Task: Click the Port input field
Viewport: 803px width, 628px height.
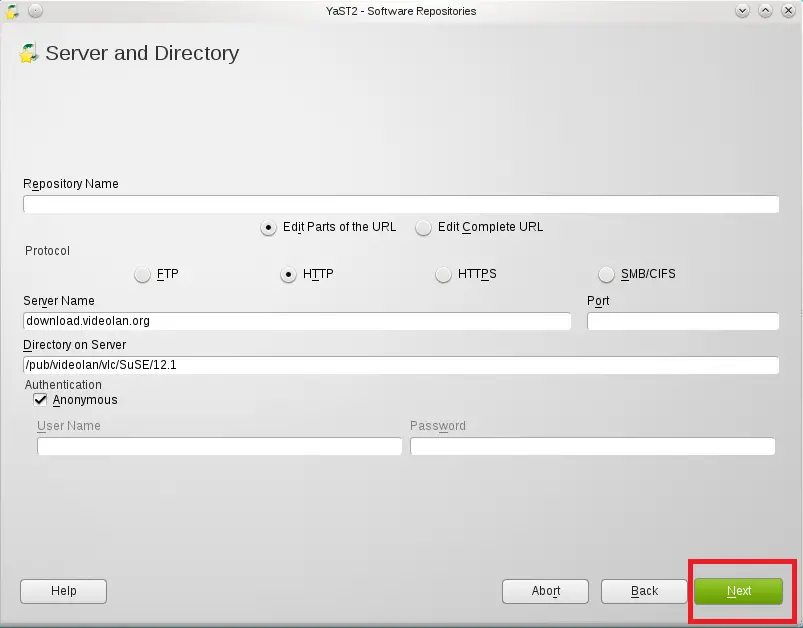Action: 683,321
